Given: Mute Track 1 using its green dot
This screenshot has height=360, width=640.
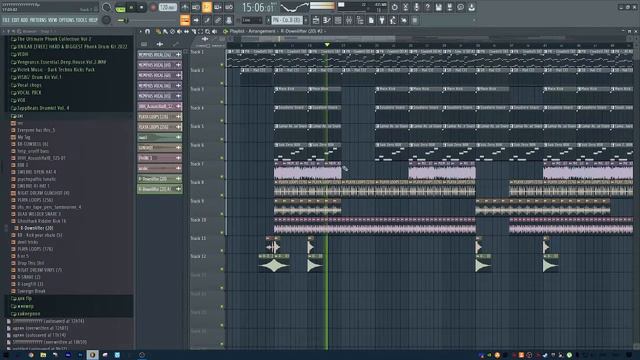Looking at the screenshot, I should [222, 64].
